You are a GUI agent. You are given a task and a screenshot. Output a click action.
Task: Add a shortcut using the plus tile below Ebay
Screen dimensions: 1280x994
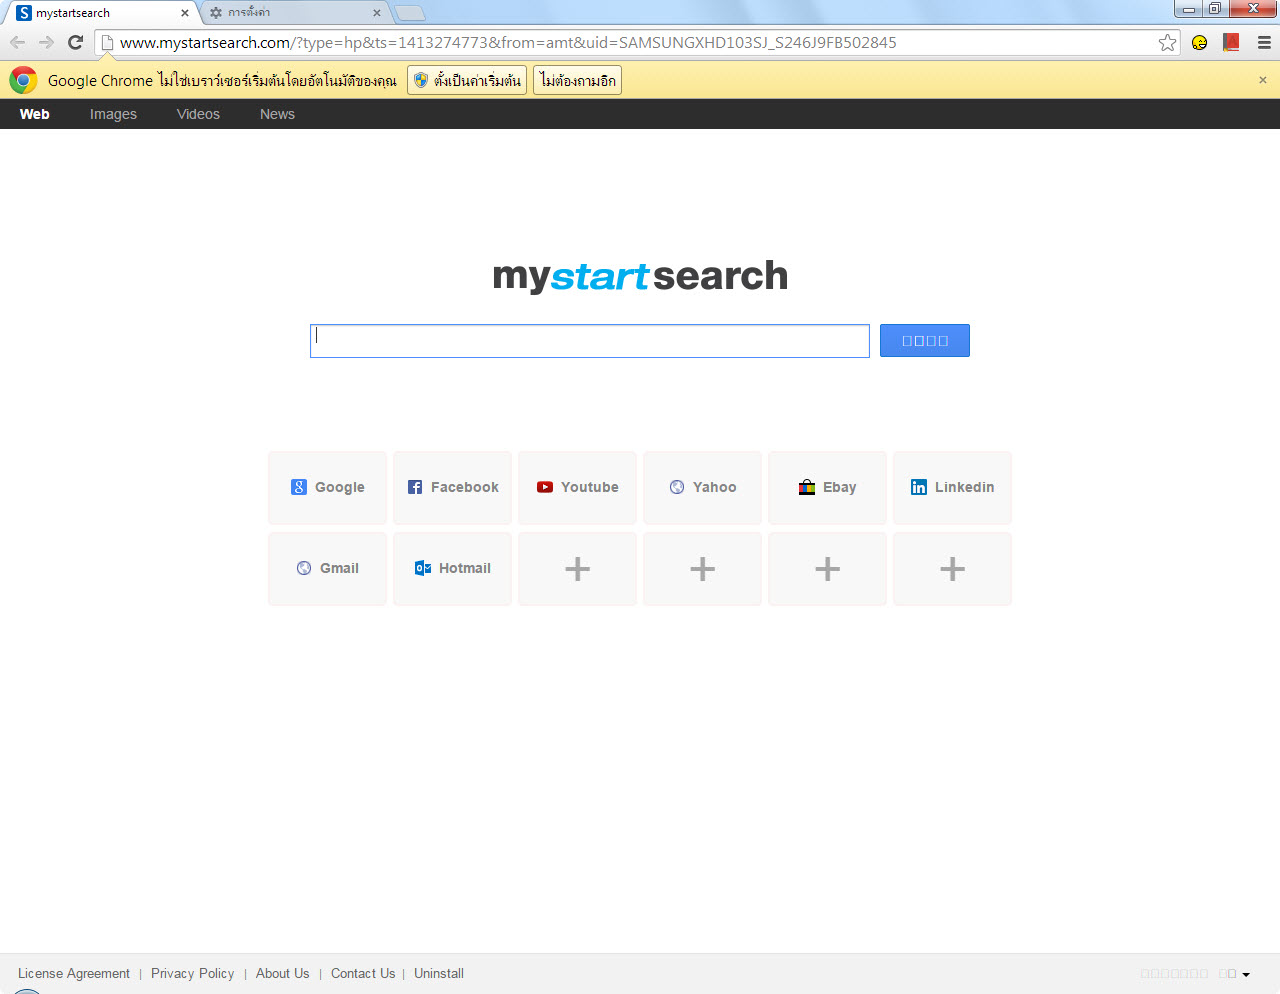[827, 569]
